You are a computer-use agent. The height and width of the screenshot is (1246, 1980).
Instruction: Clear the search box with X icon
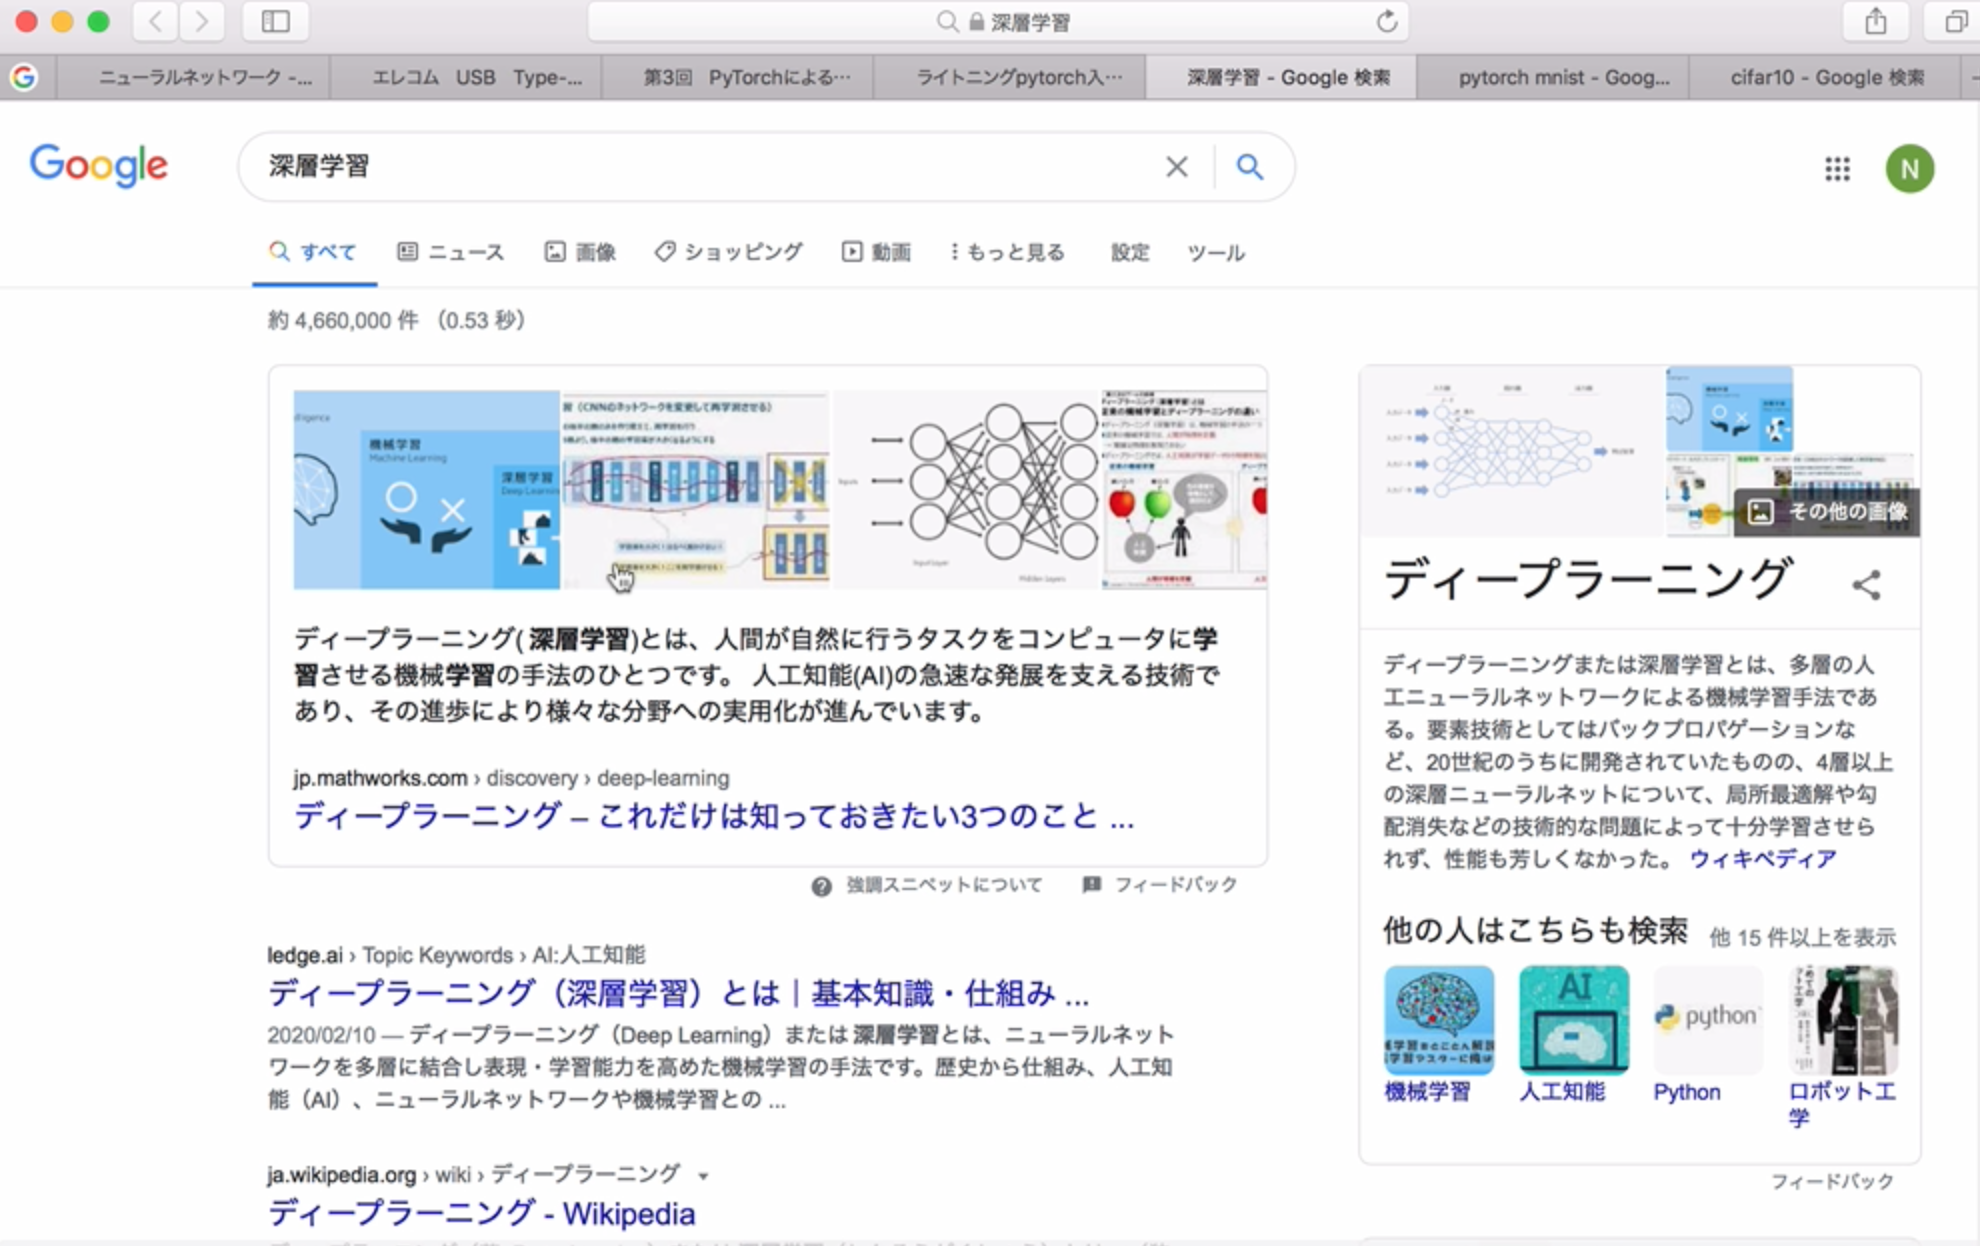[1177, 166]
